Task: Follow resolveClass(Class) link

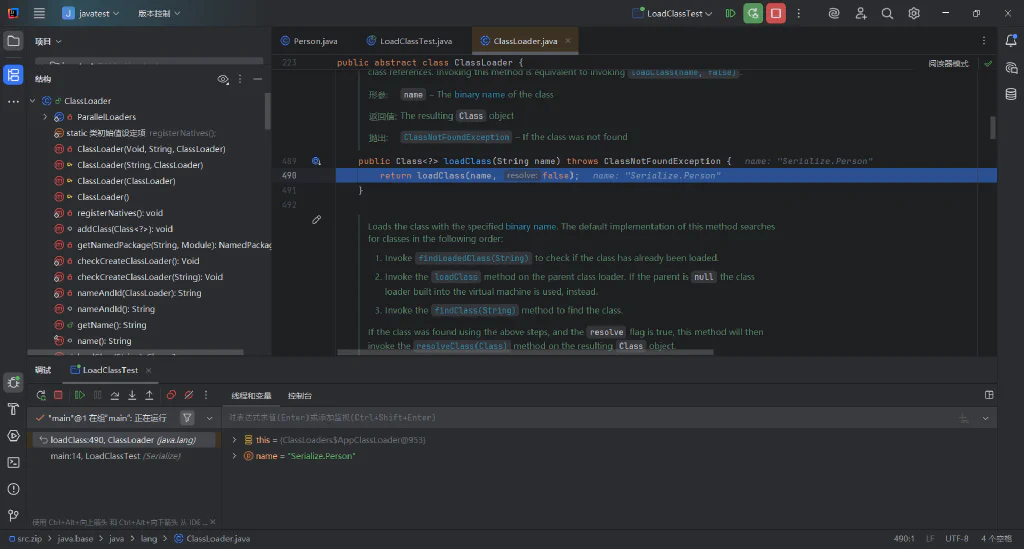Action: pyautogui.click(x=462, y=346)
